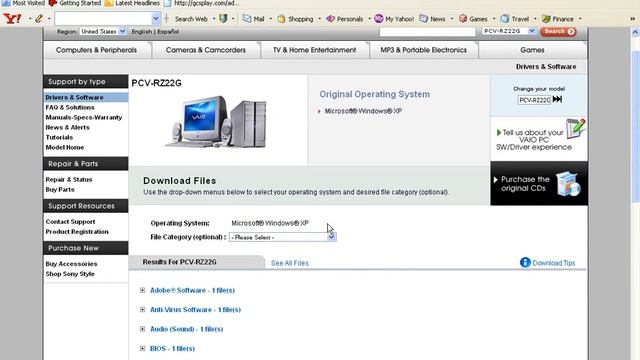Click Tell us about your VAIO PC link
This screenshot has width=640, height=360.
[x=534, y=140]
